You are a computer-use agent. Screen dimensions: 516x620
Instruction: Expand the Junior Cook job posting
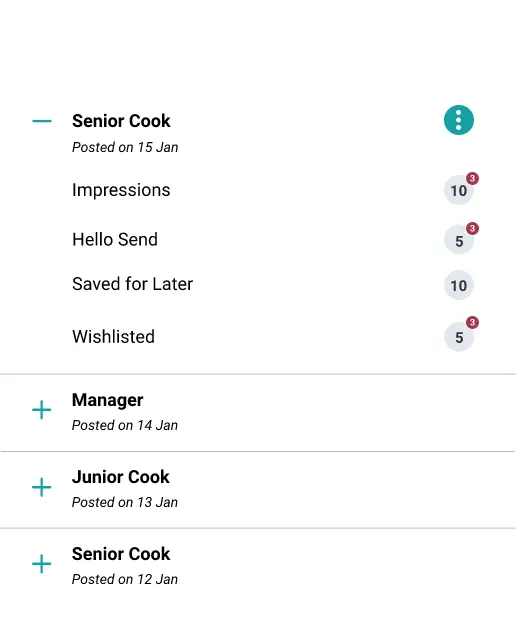42,487
